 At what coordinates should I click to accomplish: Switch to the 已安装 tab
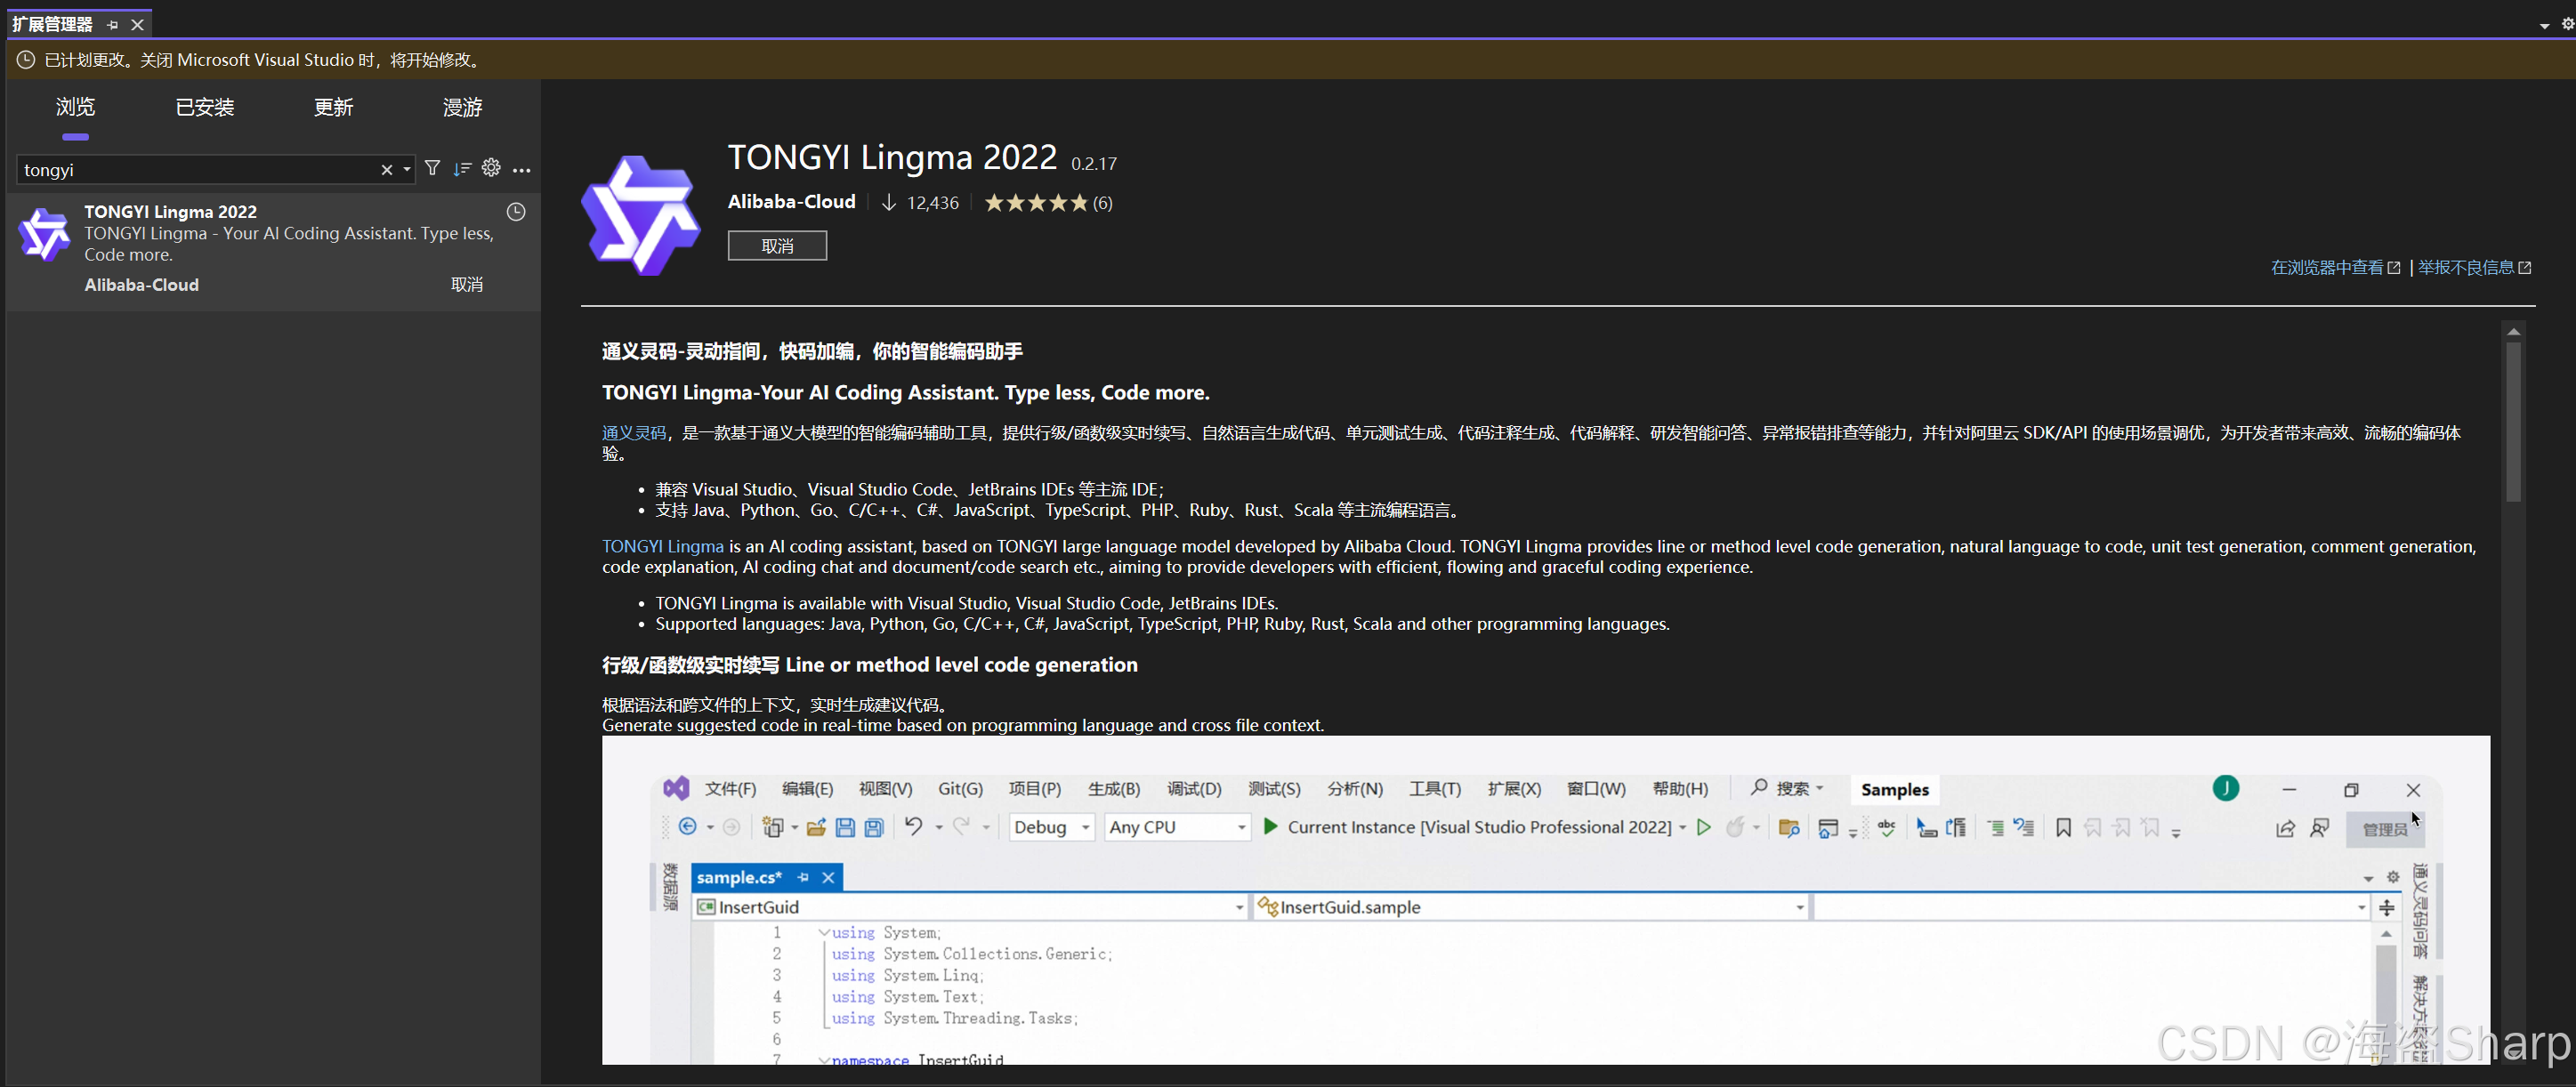[204, 108]
